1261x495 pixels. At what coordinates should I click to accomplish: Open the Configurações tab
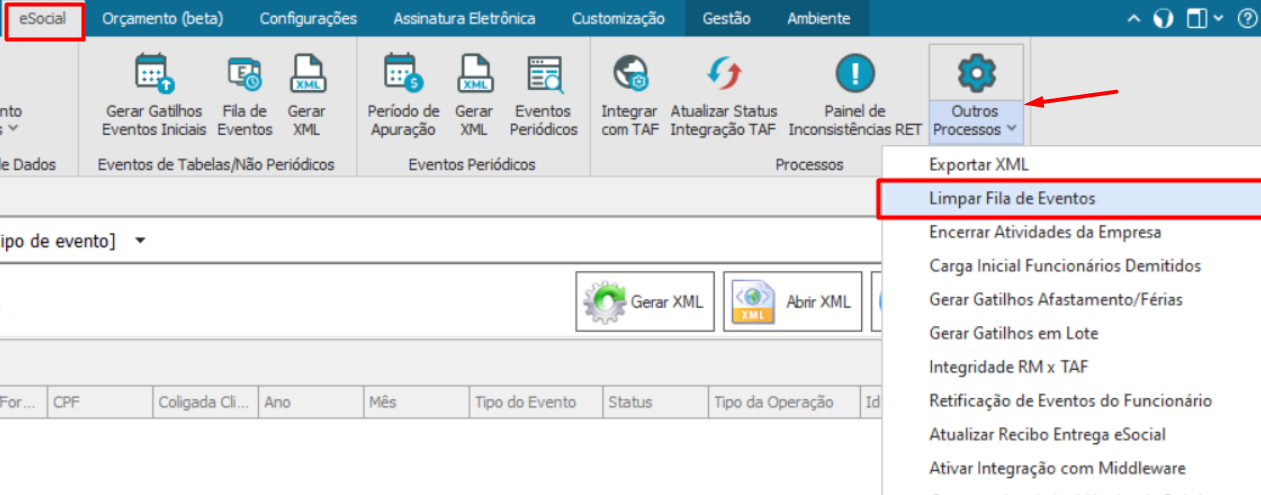tap(308, 19)
